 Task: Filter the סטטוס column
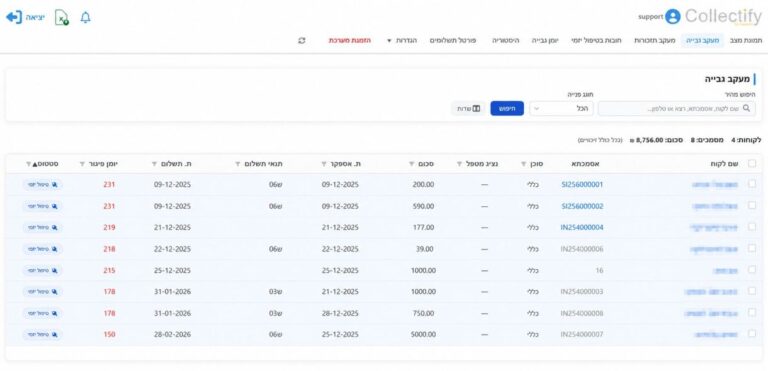click(28, 164)
